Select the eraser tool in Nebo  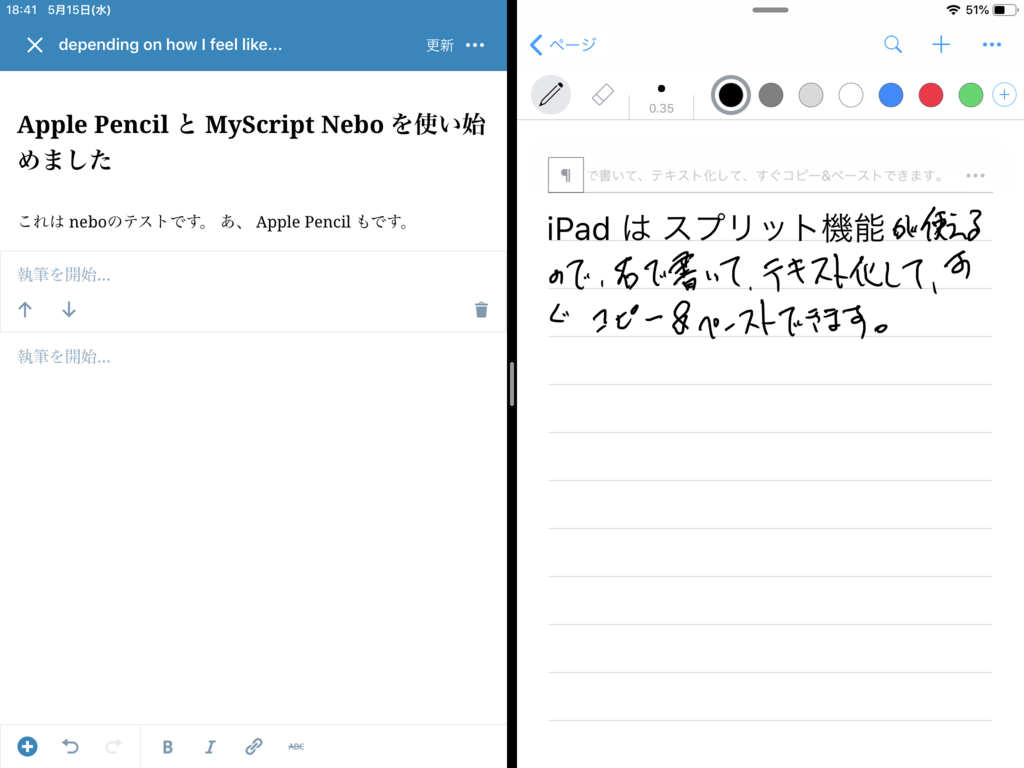click(x=602, y=95)
